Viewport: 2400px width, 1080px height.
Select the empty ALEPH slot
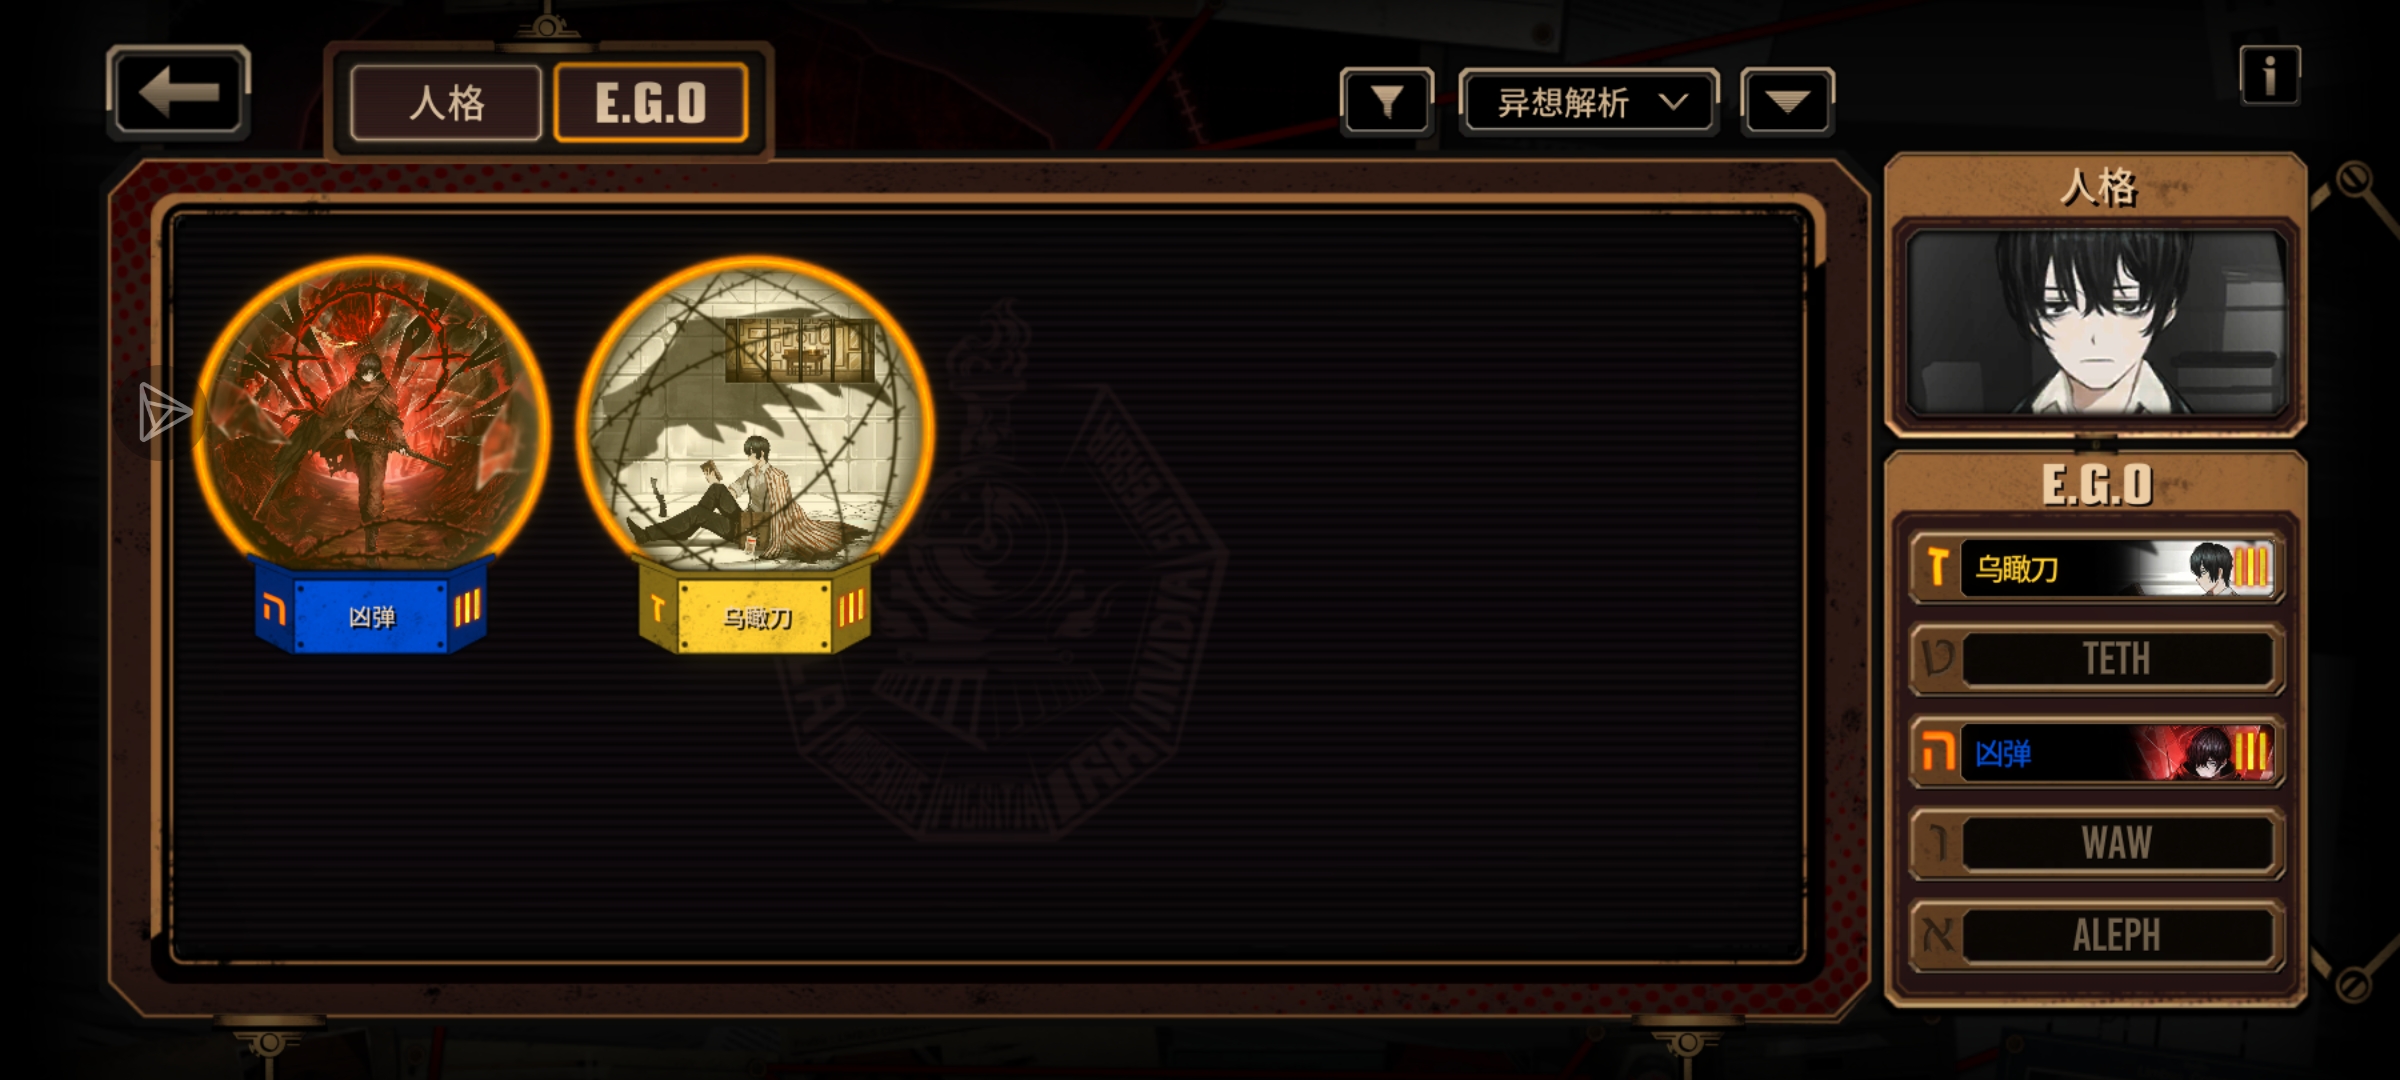click(x=2096, y=935)
